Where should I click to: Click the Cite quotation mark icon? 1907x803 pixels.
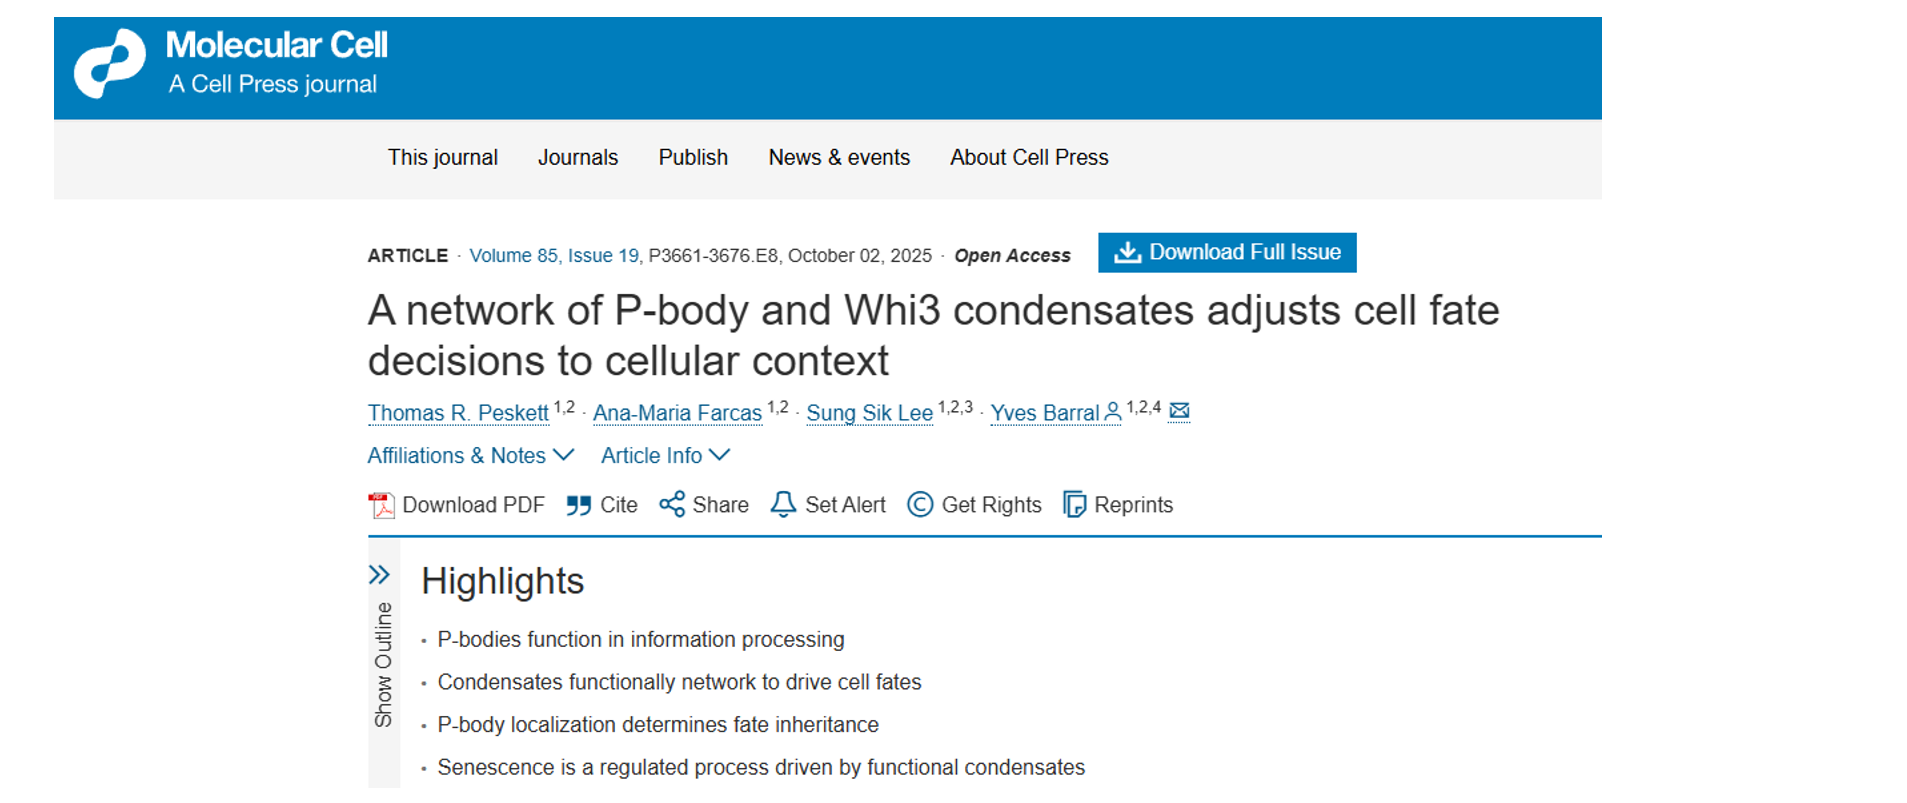click(578, 505)
